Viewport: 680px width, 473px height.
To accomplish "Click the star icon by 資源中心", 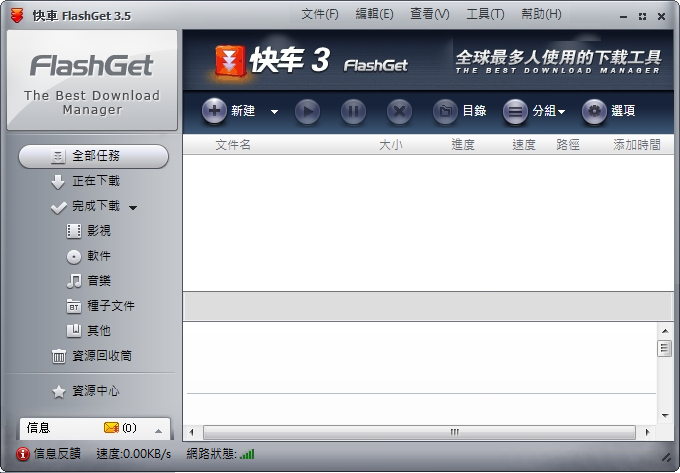I will (59, 392).
